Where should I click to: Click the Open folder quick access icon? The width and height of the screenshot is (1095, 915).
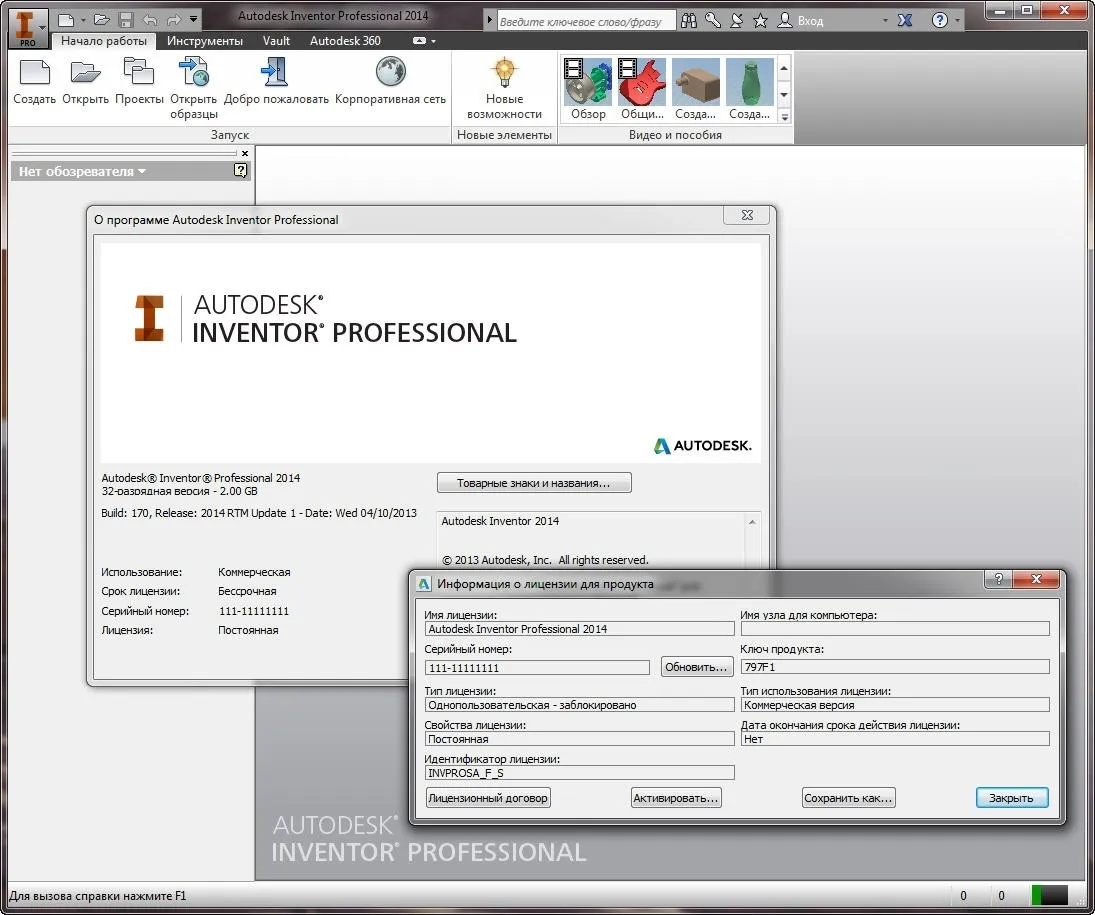click(x=102, y=20)
